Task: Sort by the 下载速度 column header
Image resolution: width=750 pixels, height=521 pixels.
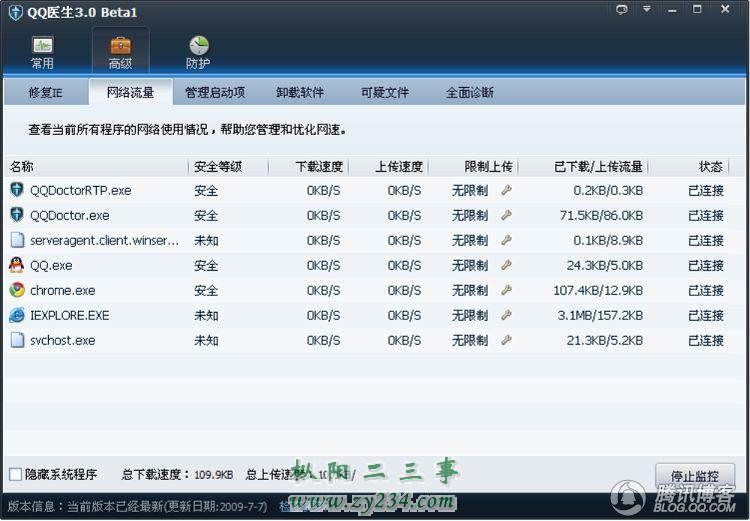Action: tap(309, 166)
